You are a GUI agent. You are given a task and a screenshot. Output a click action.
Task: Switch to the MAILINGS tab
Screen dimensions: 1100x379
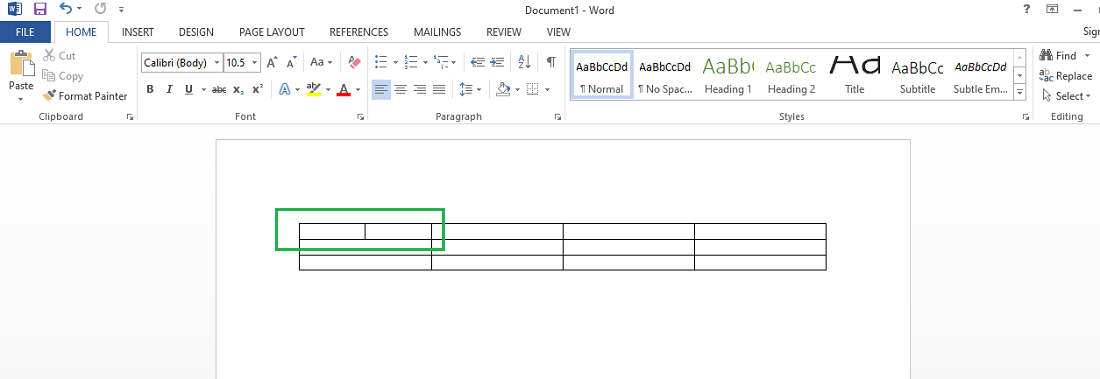click(x=437, y=32)
